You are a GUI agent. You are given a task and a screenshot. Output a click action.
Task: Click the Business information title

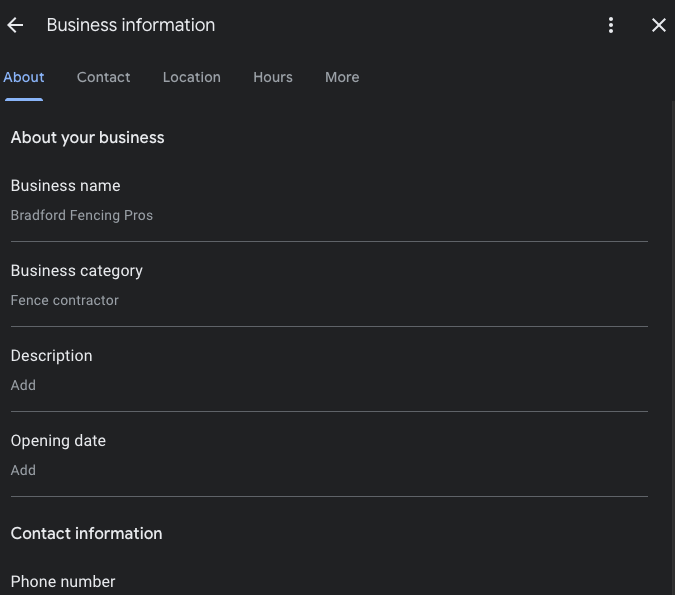point(131,25)
